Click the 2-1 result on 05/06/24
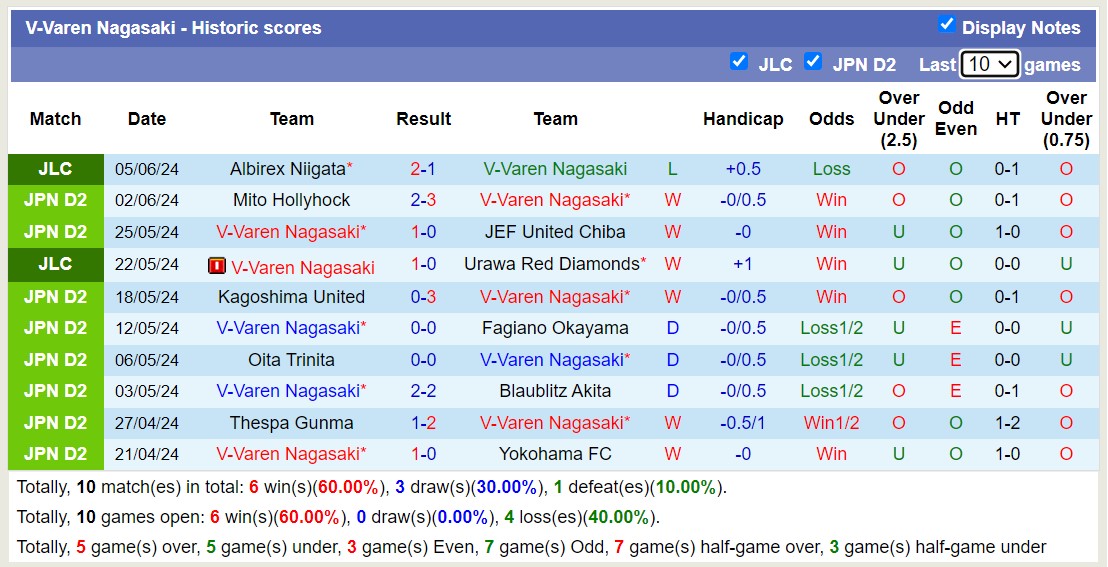The width and height of the screenshot is (1108, 567). 423,169
